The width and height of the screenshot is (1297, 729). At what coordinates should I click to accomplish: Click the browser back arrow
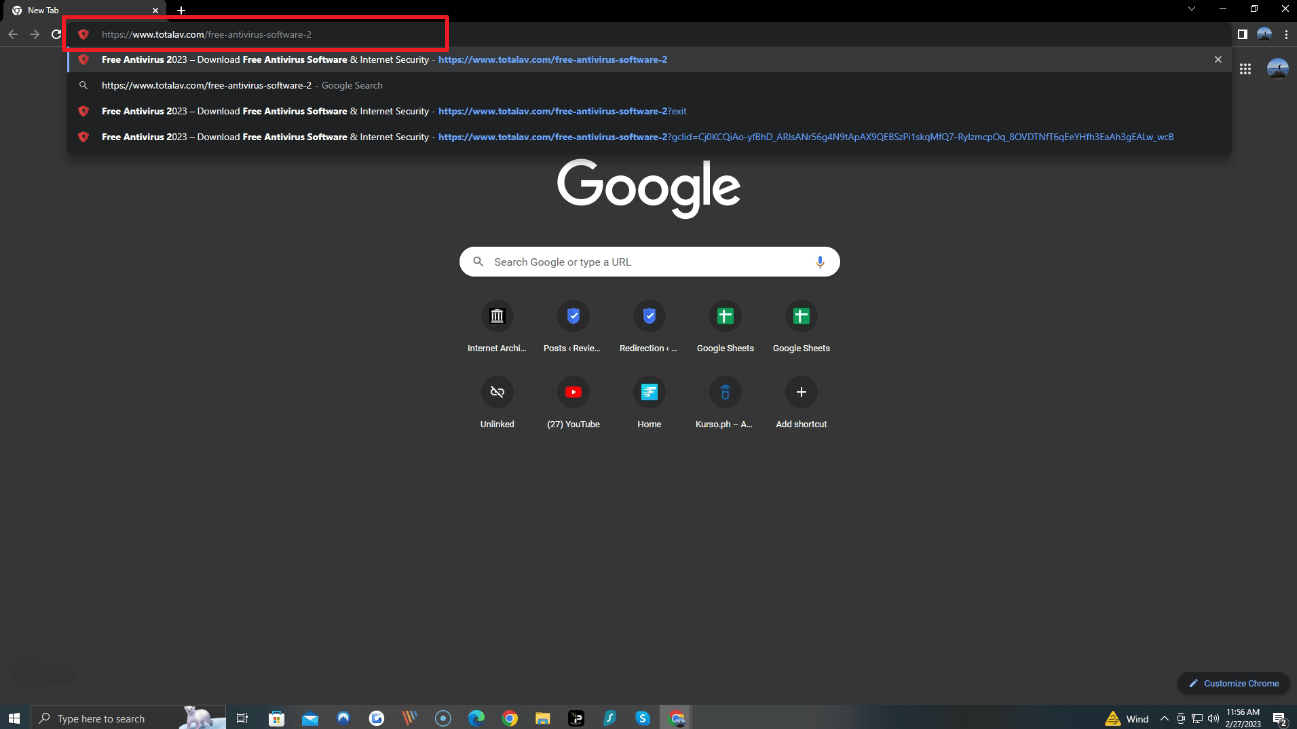tap(13, 34)
